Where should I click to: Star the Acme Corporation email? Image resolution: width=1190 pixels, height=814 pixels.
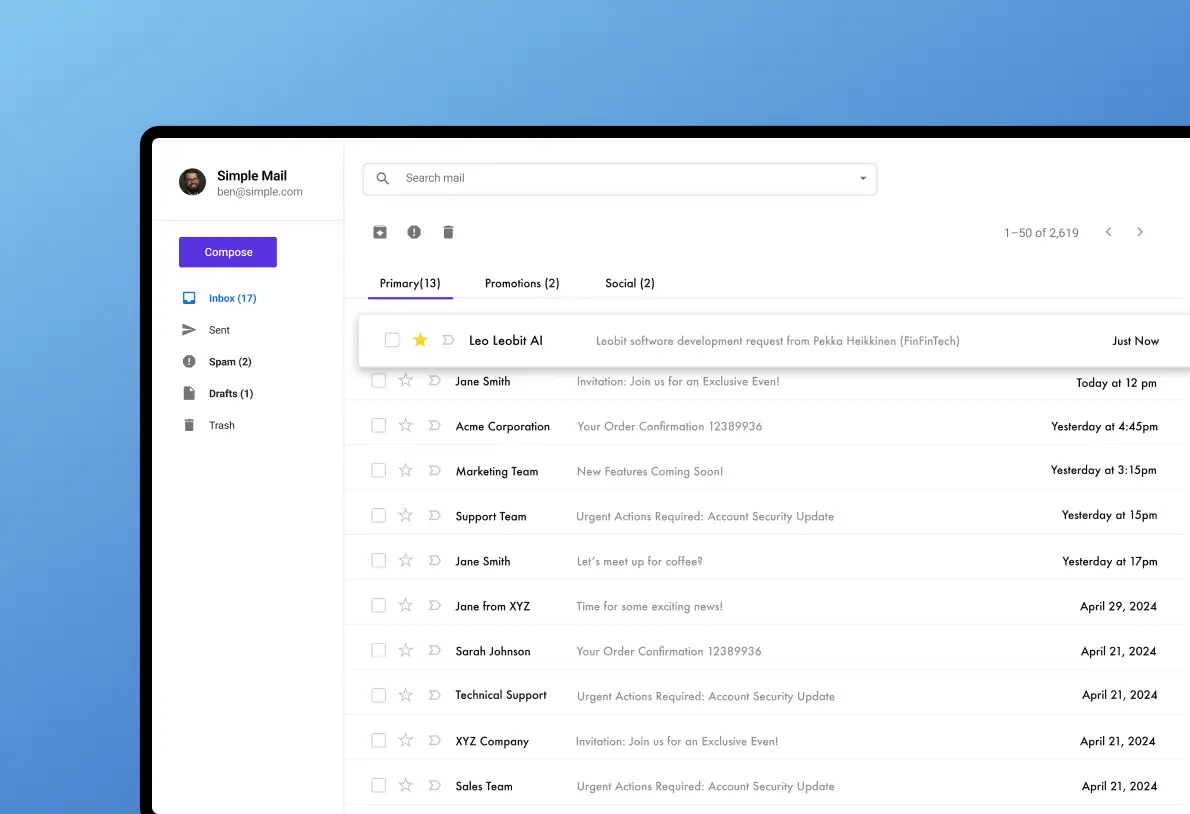tap(406, 425)
